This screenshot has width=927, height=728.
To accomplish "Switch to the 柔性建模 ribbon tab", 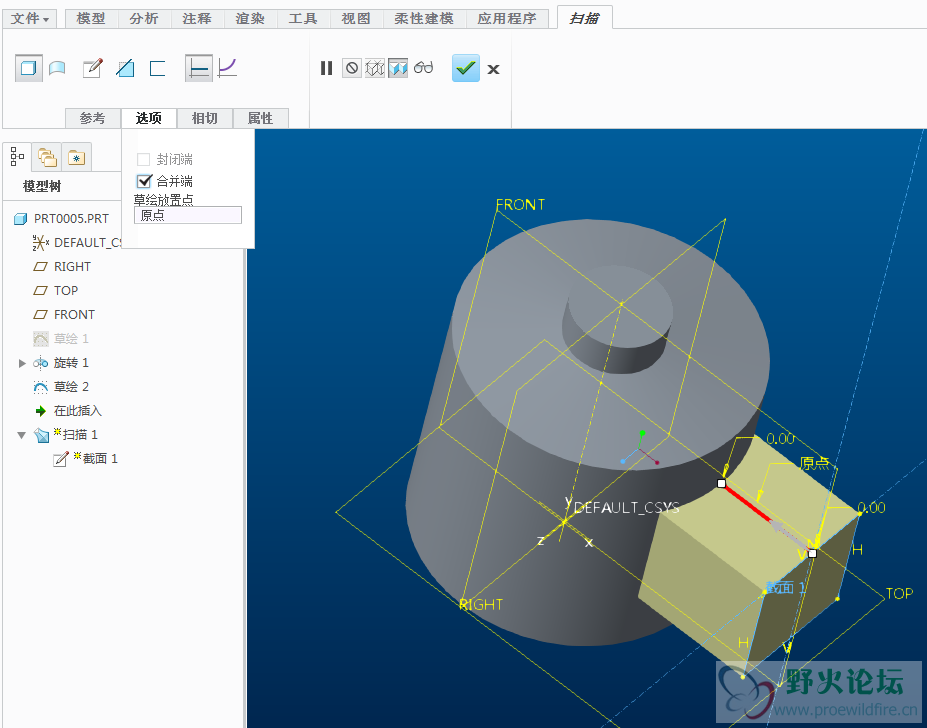I will pyautogui.click(x=424, y=19).
